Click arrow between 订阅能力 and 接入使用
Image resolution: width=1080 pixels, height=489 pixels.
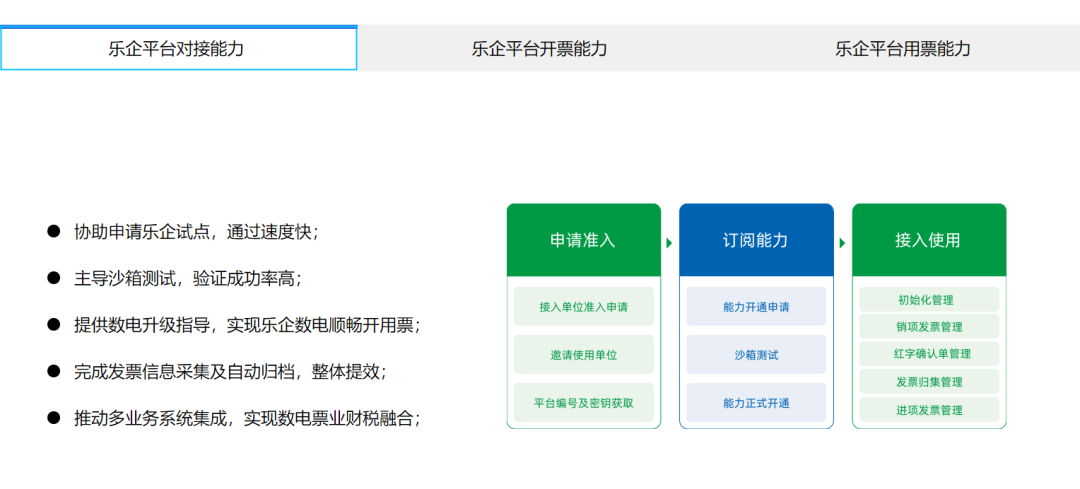(x=842, y=242)
